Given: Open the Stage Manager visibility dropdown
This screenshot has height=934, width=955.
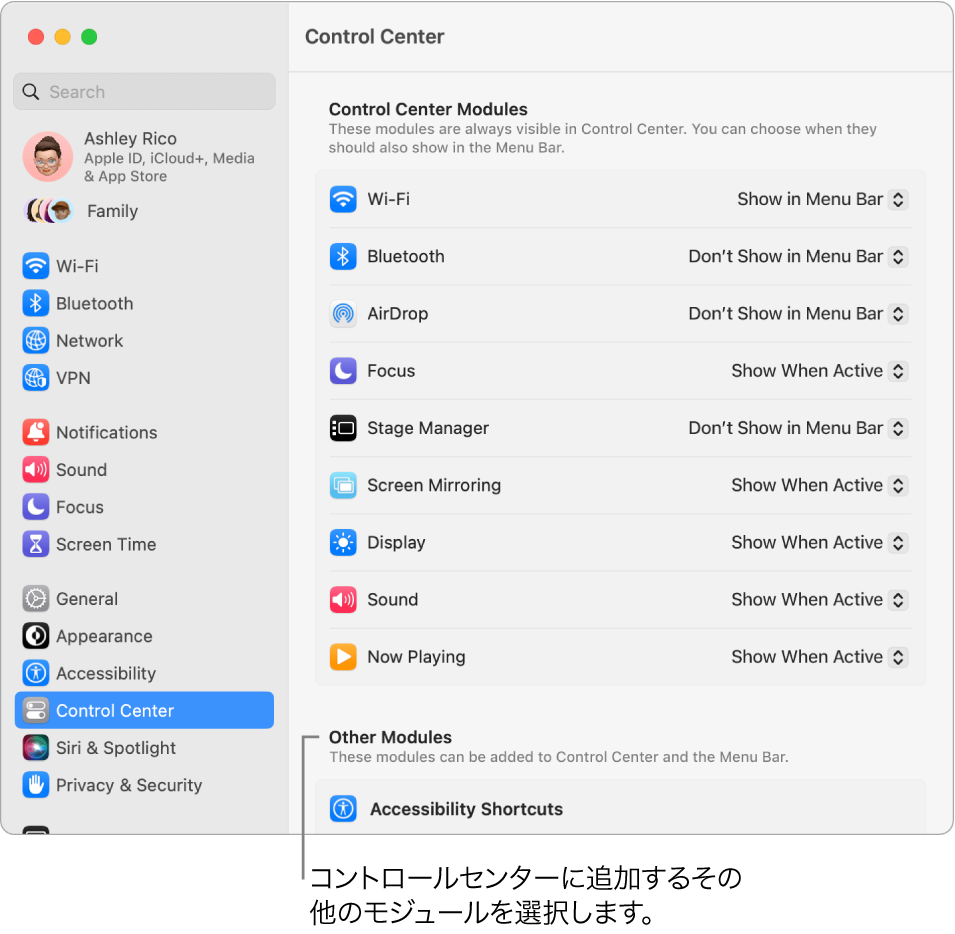Looking at the screenshot, I should coord(797,428).
